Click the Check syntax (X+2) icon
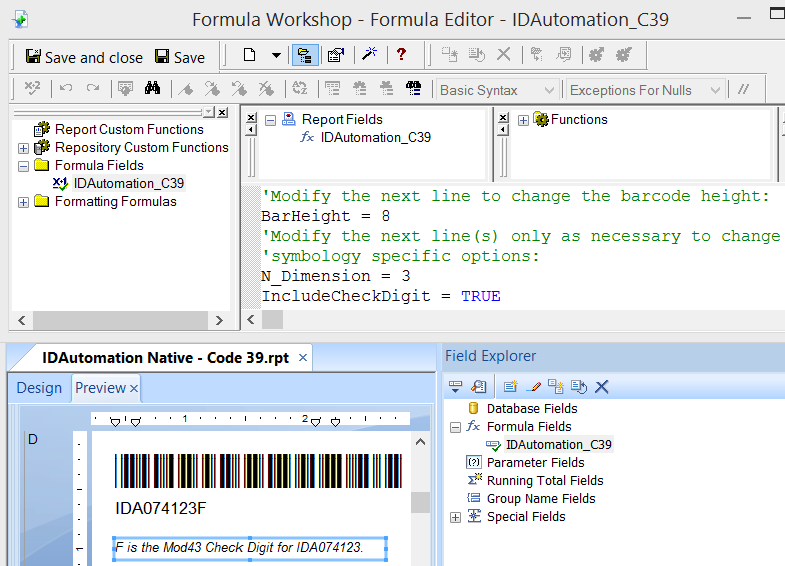785x566 pixels. point(33,89)
